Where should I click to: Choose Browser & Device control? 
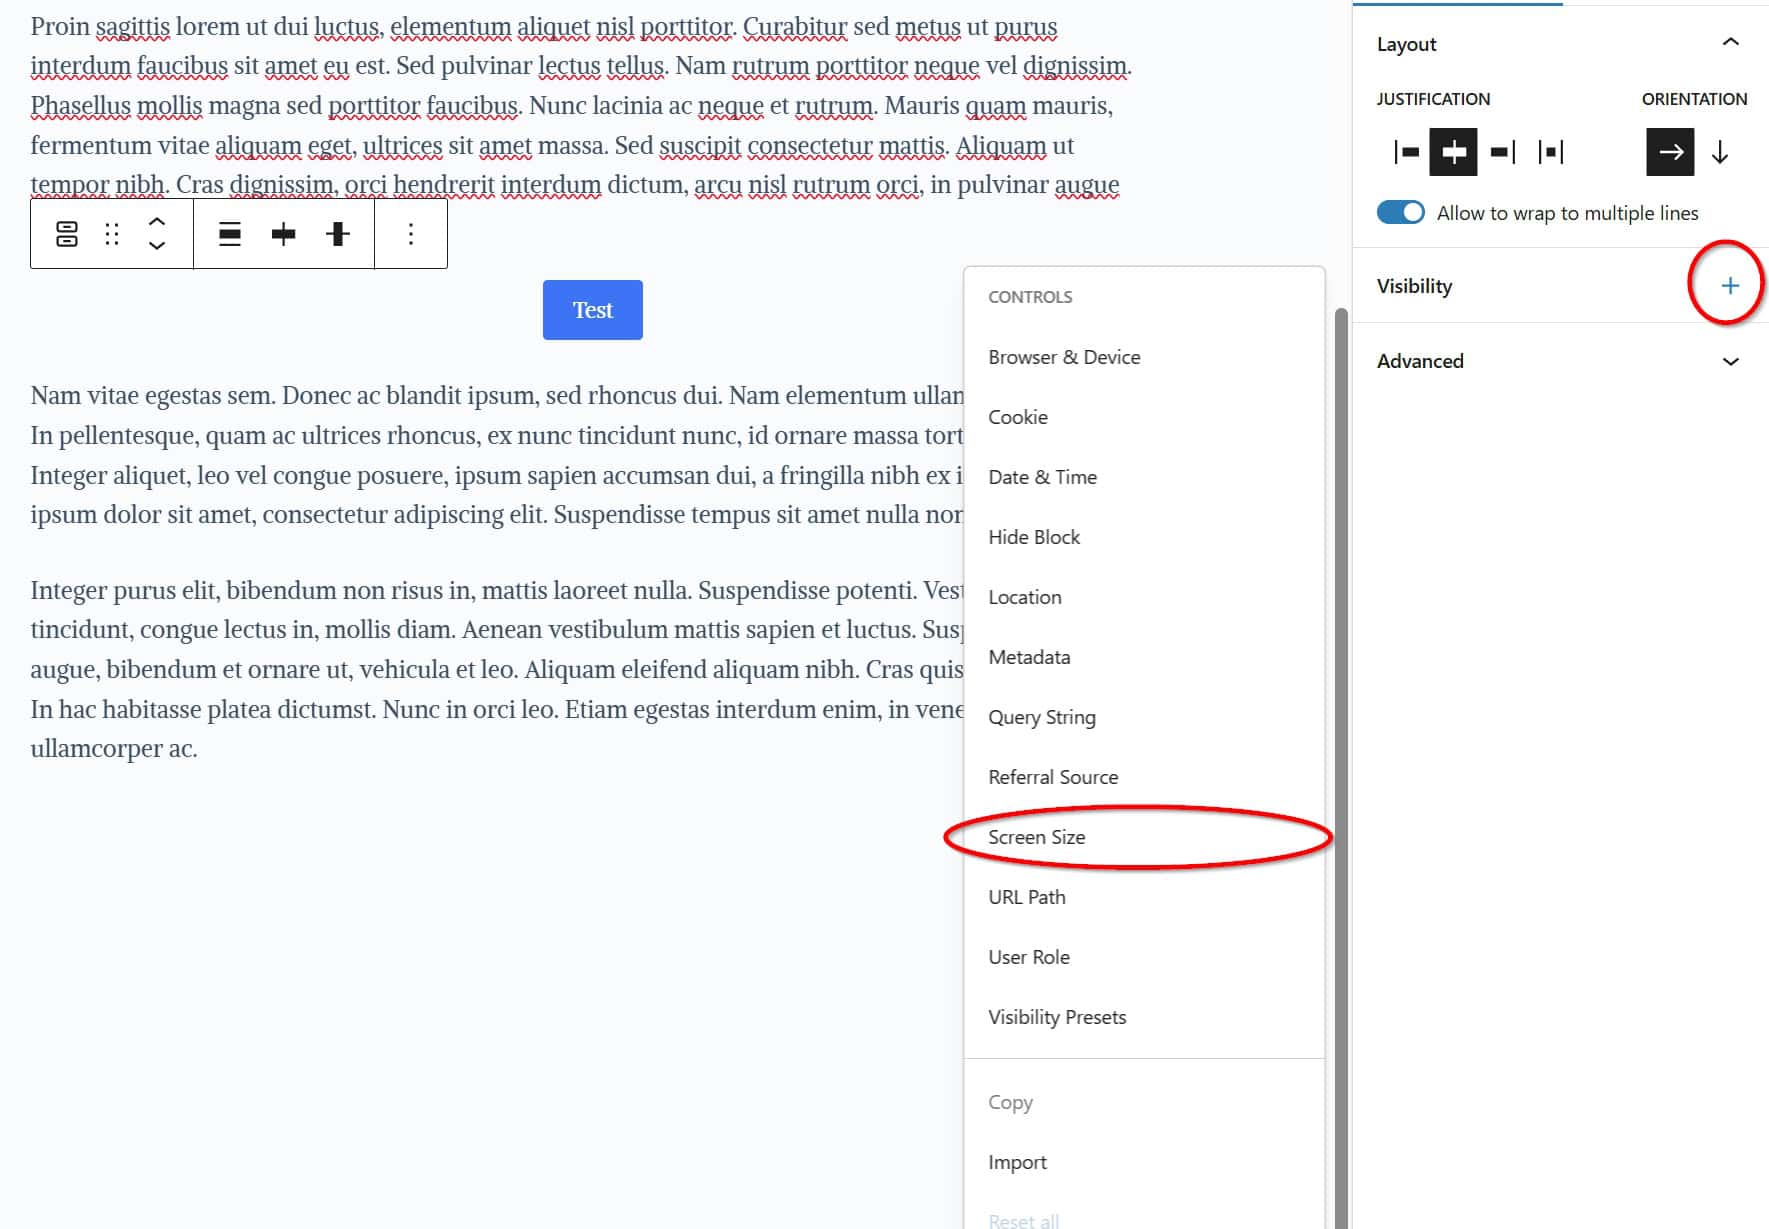coord(1064,357)
